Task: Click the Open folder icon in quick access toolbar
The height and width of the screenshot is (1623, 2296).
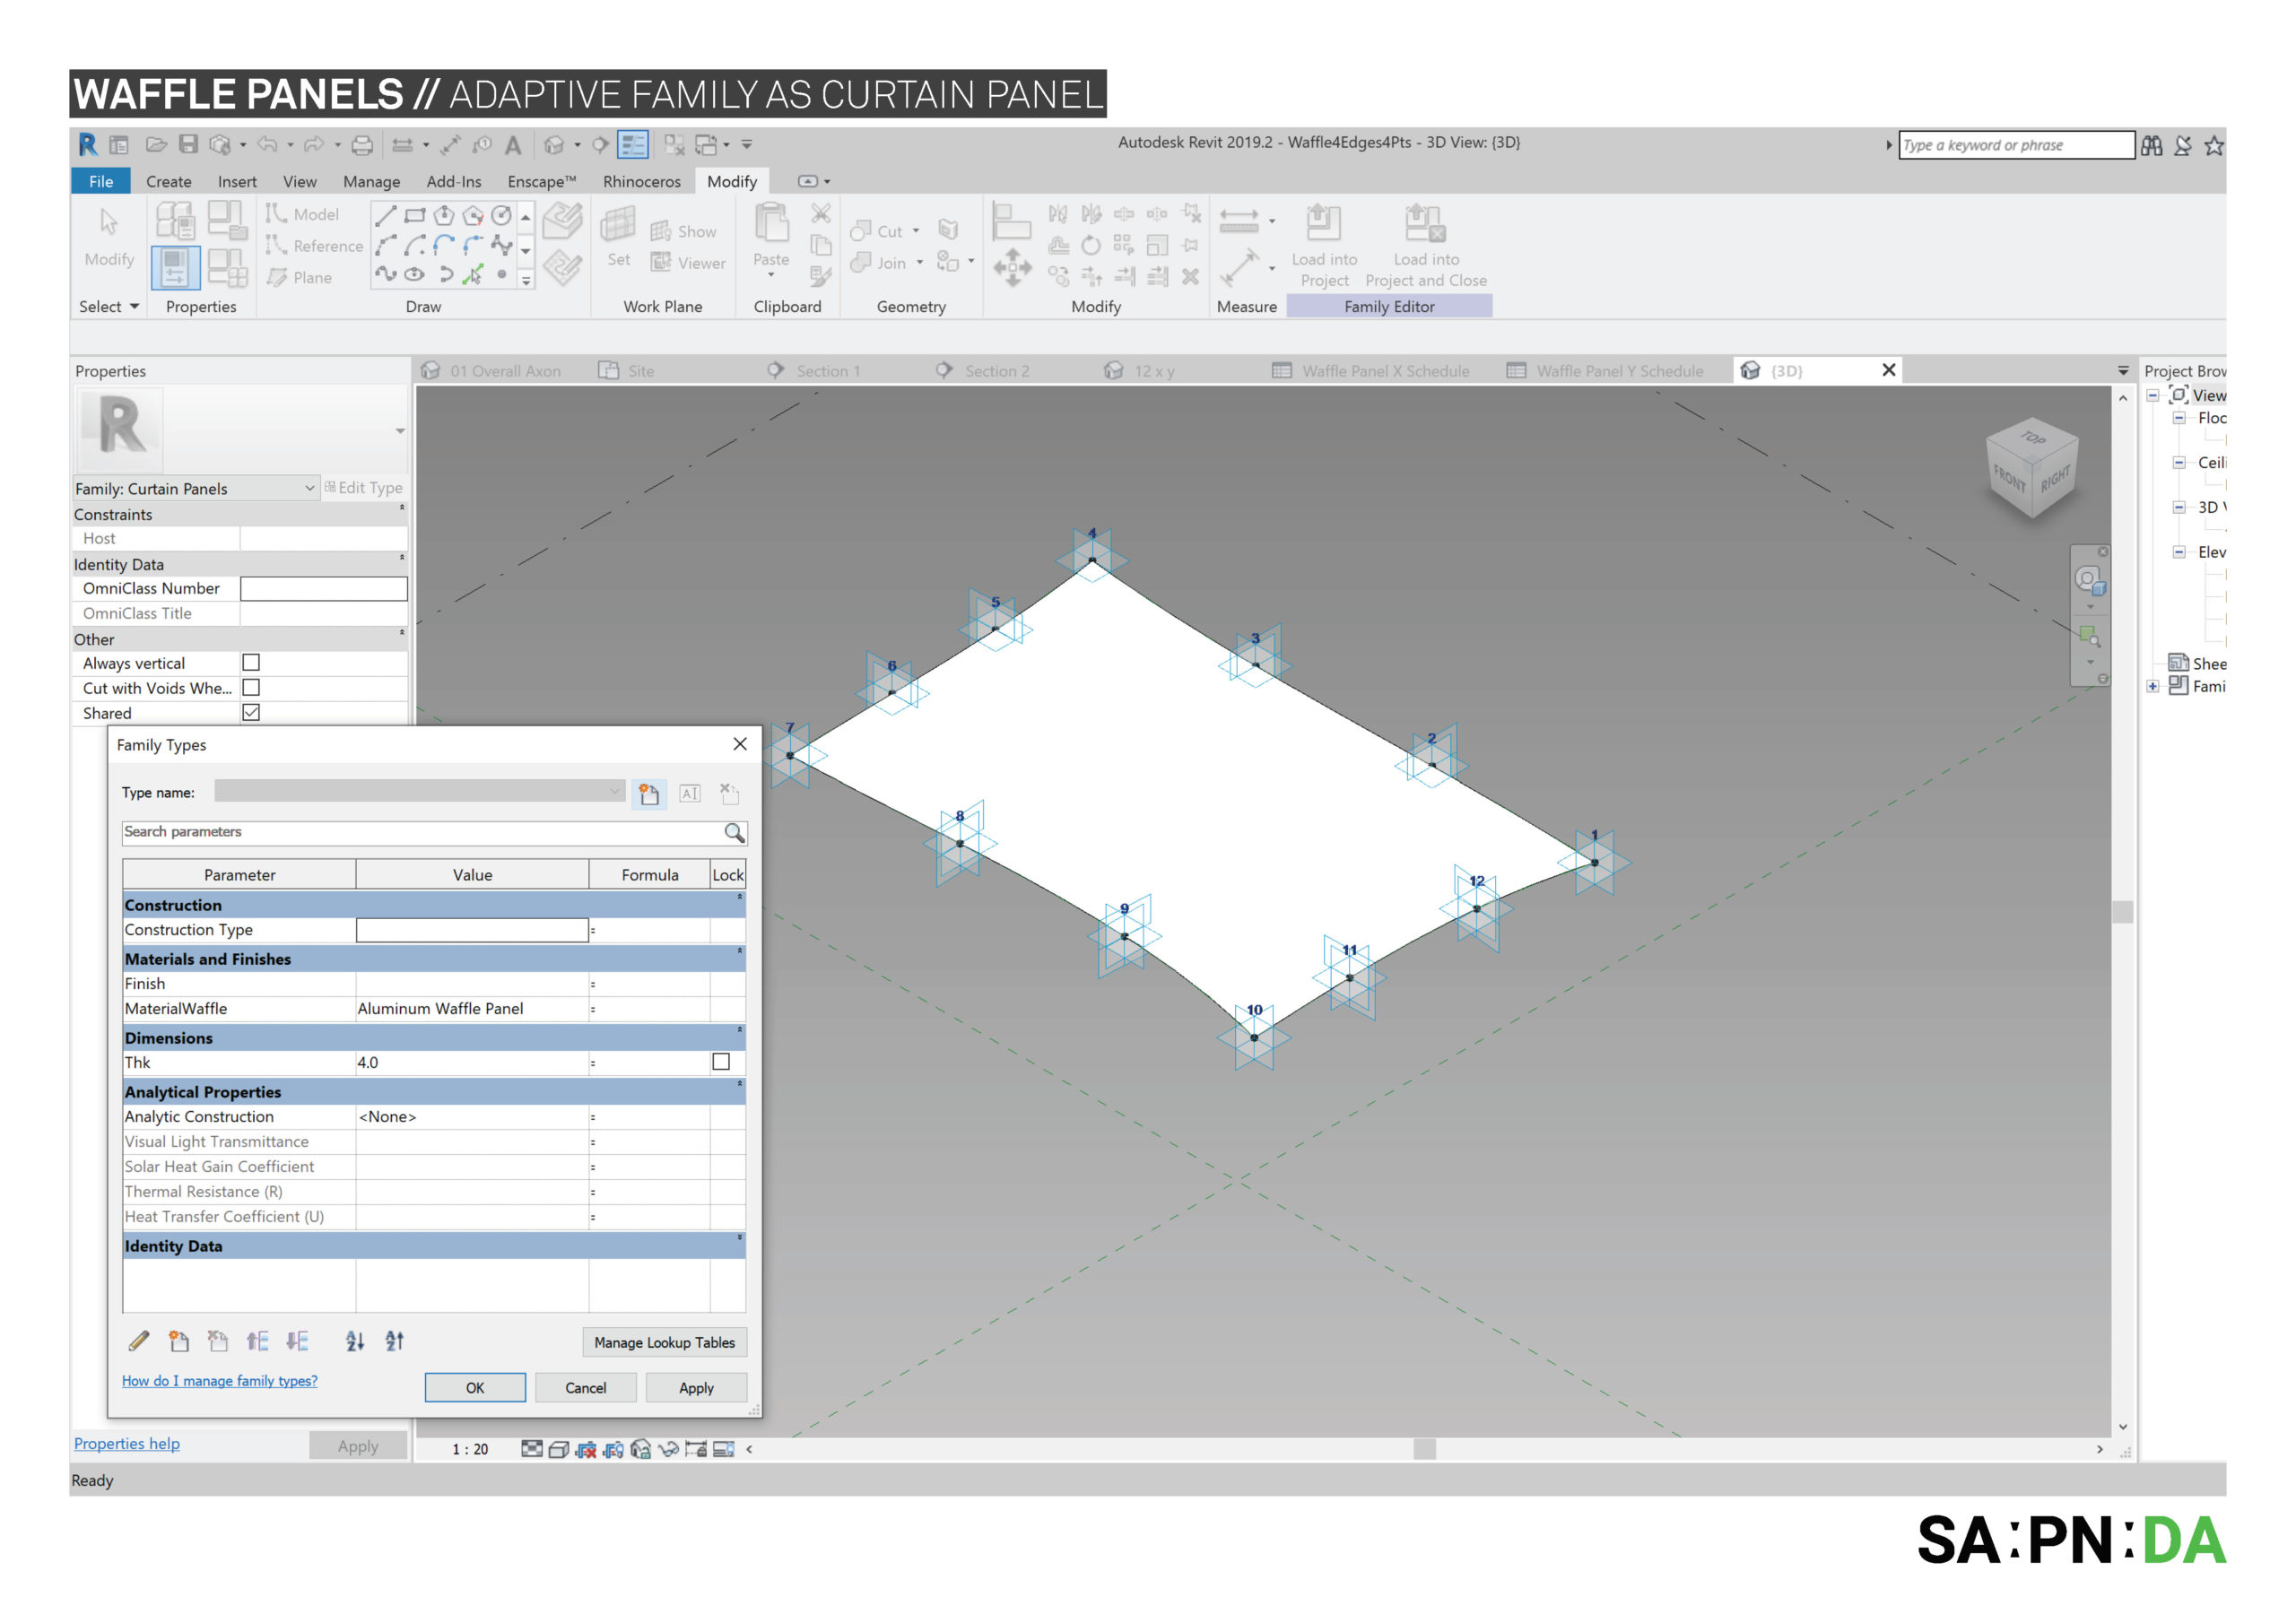Action: point(156,145)
